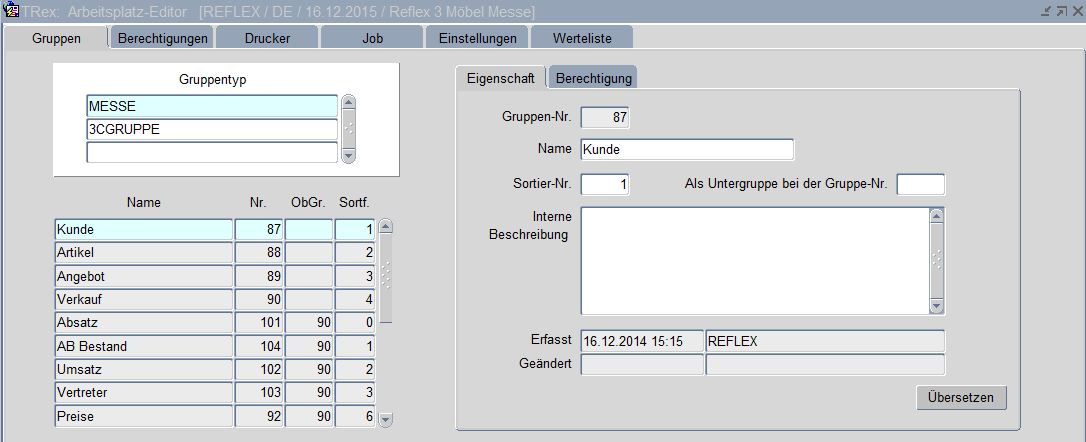Click scroll-up arrow of the groups name table
The width and height of the screenshot is (1086, 442).
tap(386, 228)
